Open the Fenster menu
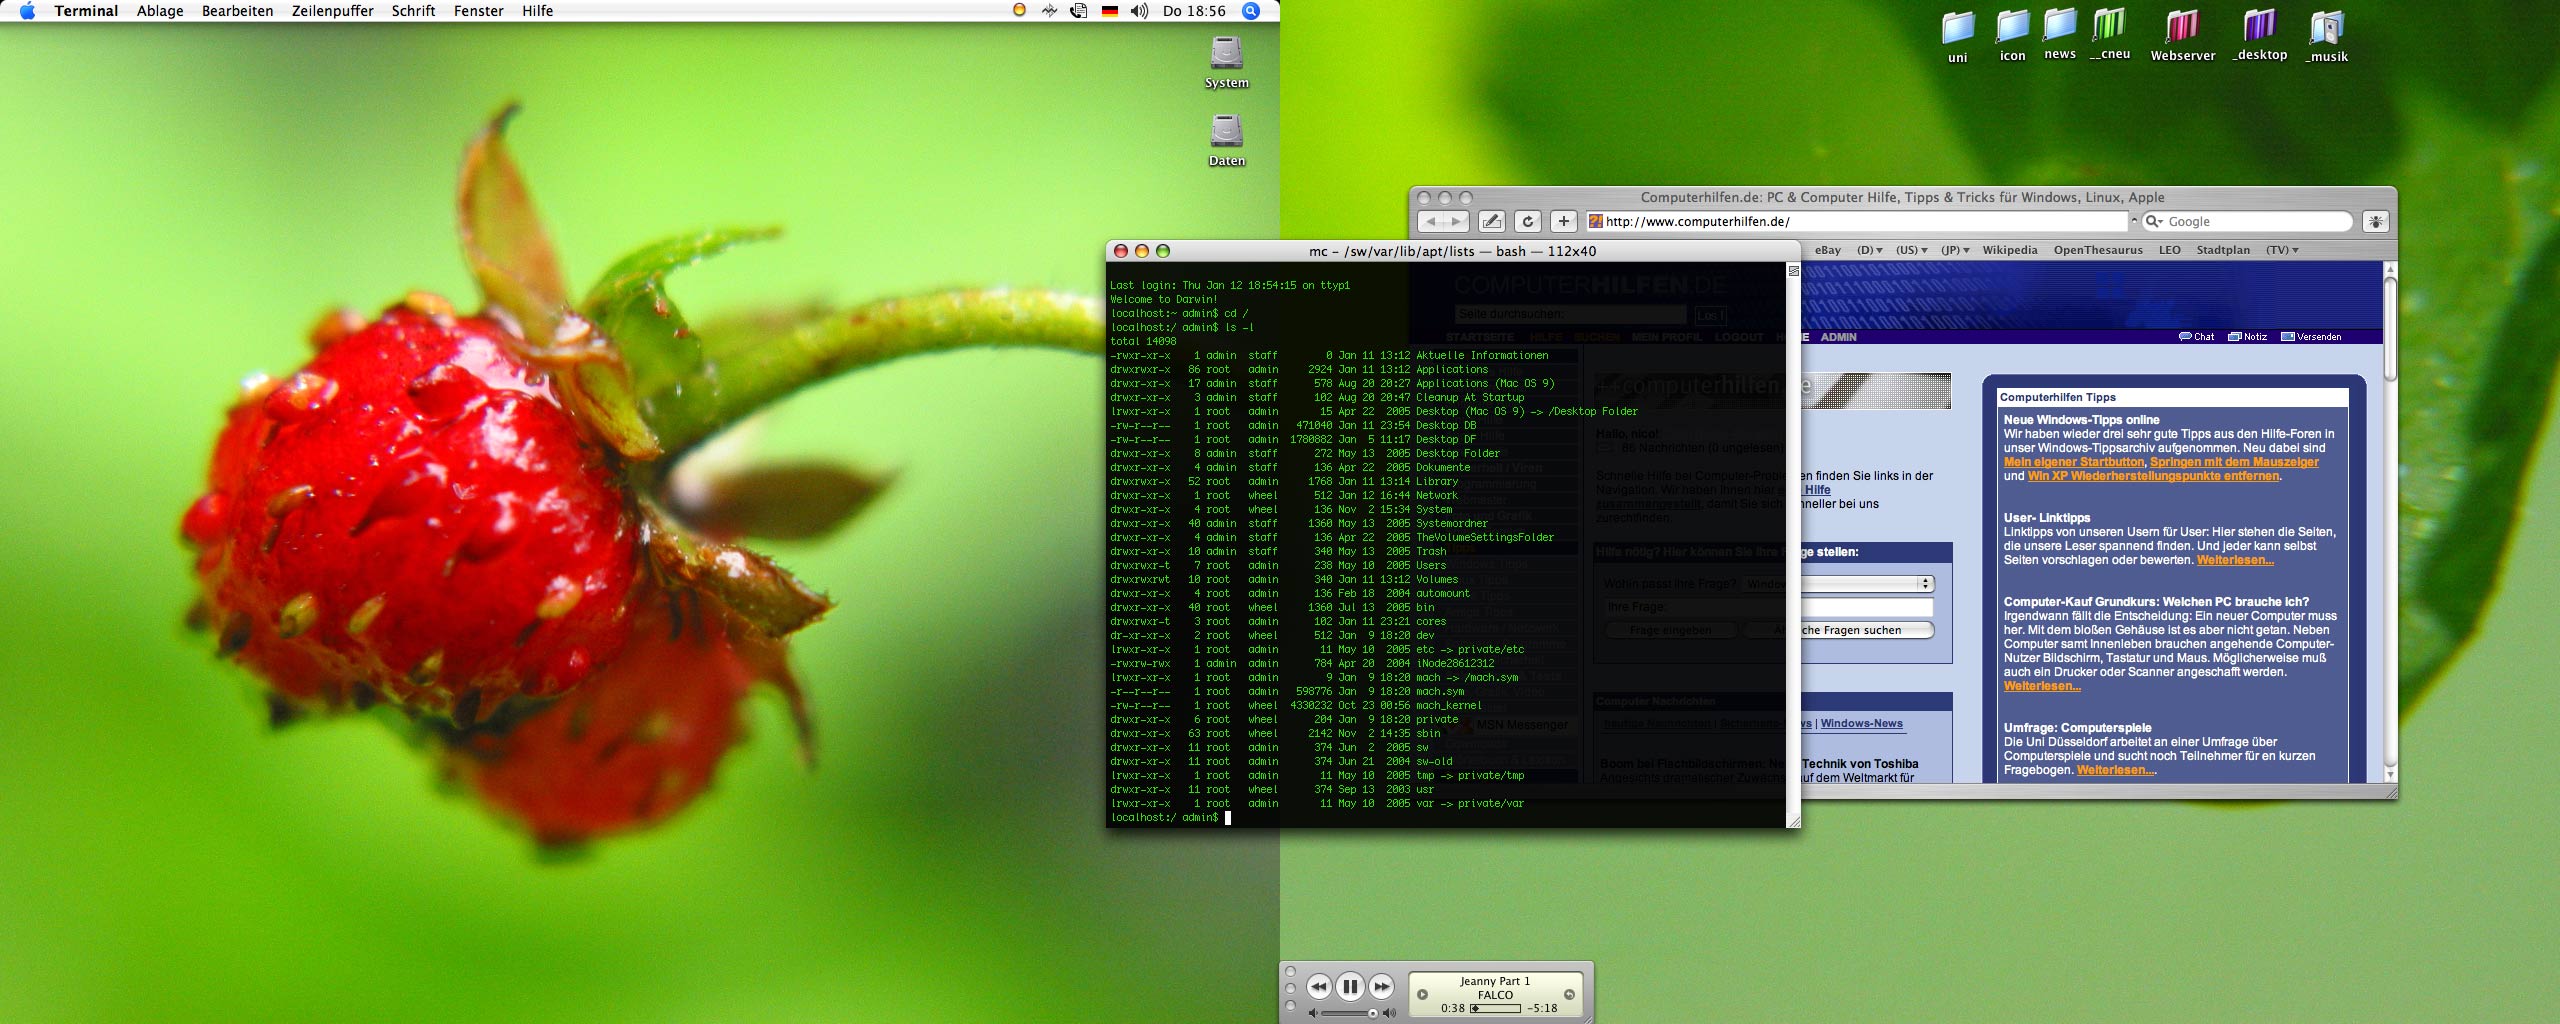 click(x=478, y=11)
